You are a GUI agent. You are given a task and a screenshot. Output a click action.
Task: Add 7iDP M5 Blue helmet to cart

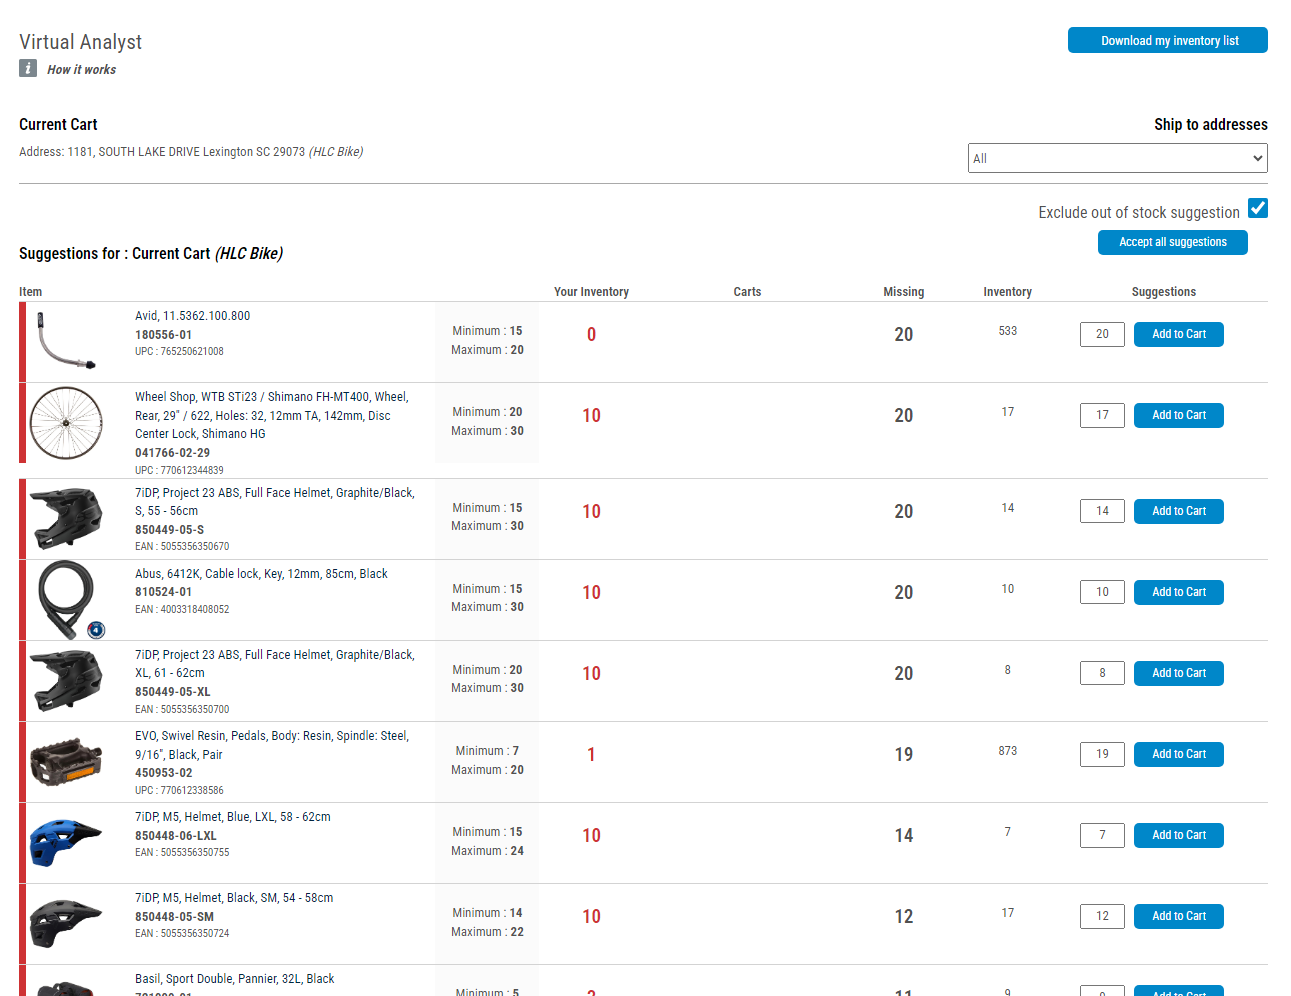point(1178,835)
